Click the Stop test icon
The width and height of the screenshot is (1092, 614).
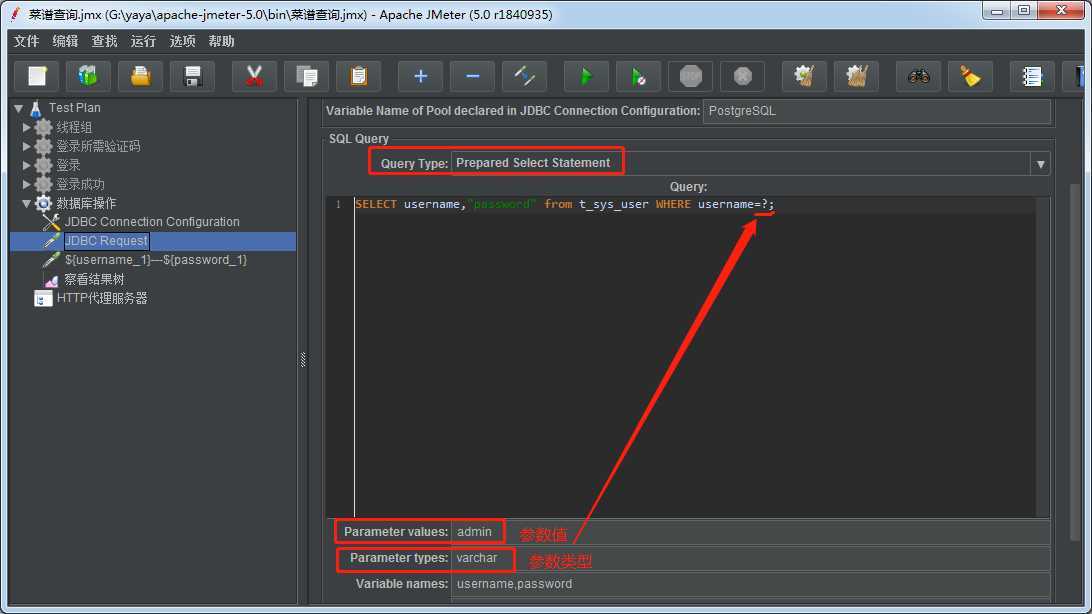tap(690, 76)
